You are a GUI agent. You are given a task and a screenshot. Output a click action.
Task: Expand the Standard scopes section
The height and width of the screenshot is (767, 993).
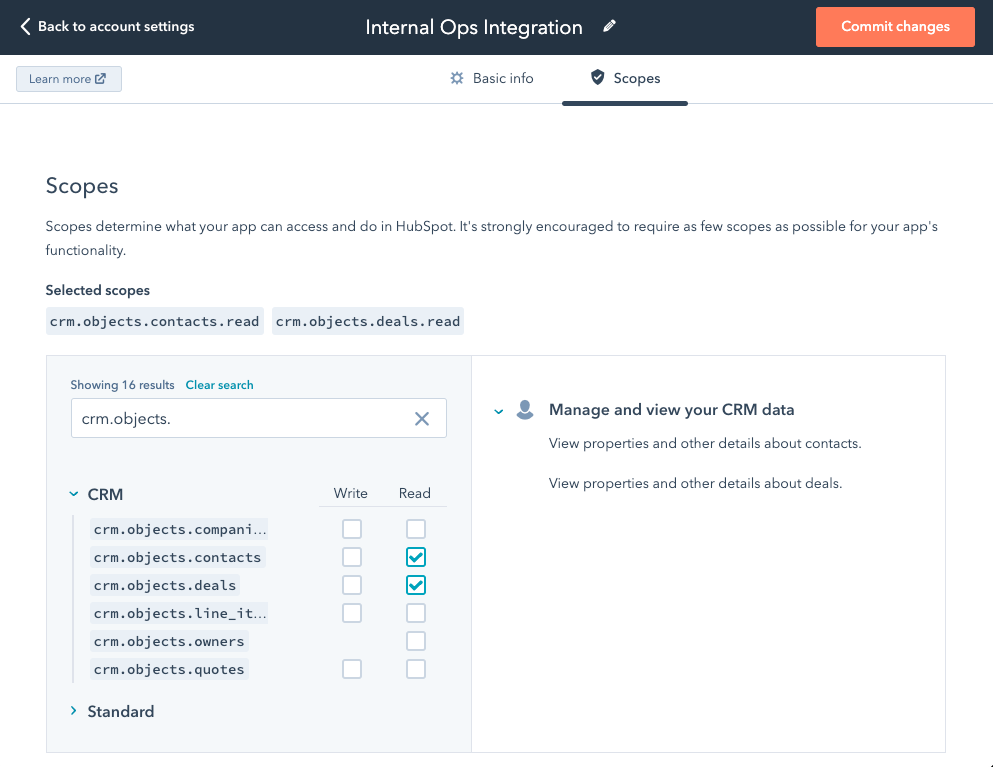click(x=73, y=711)
